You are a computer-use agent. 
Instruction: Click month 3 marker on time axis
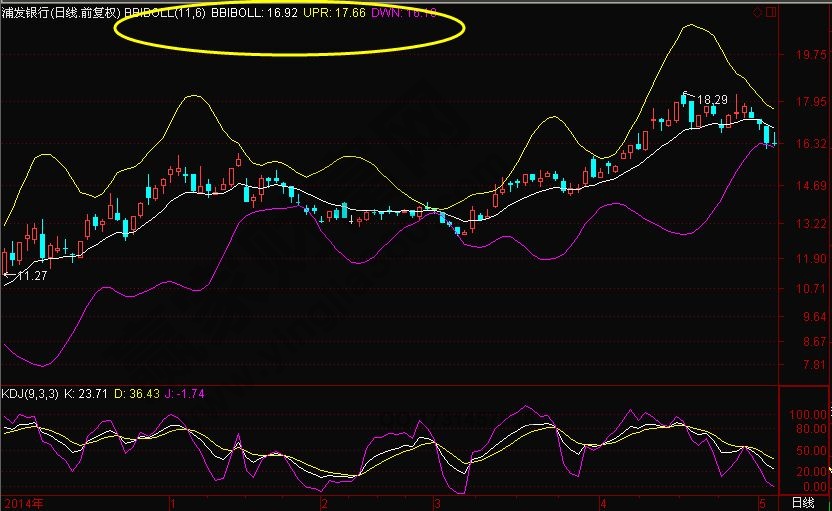[436, 502]
